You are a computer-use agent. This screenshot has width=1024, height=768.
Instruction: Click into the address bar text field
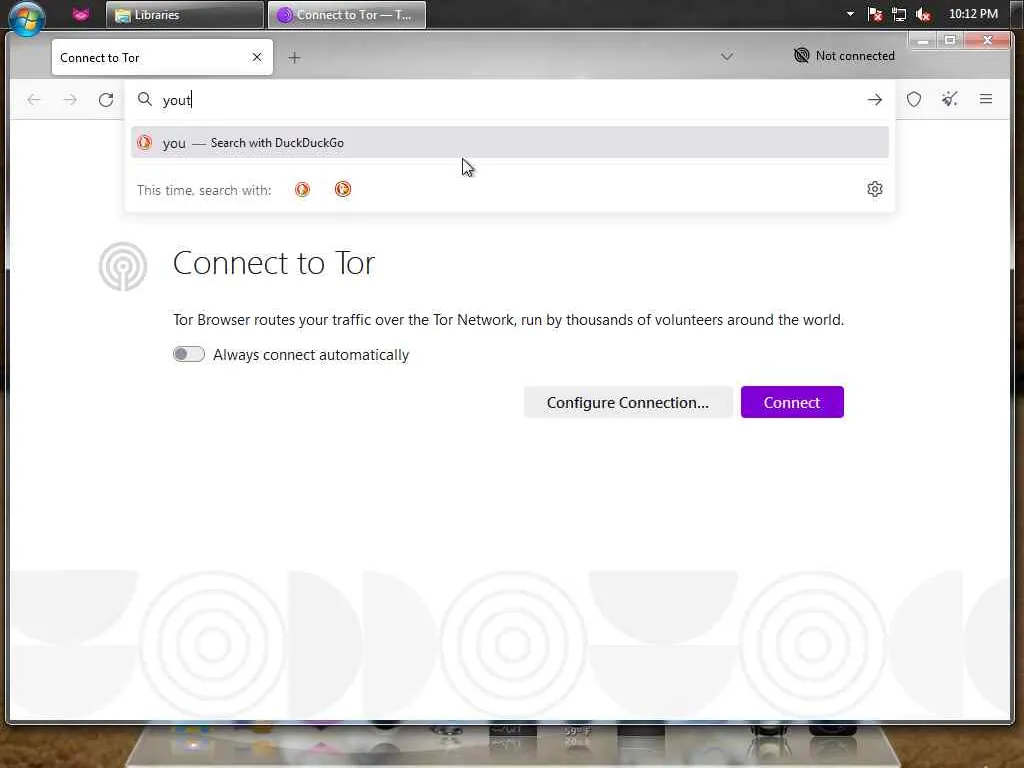click(x=509, y=99)
